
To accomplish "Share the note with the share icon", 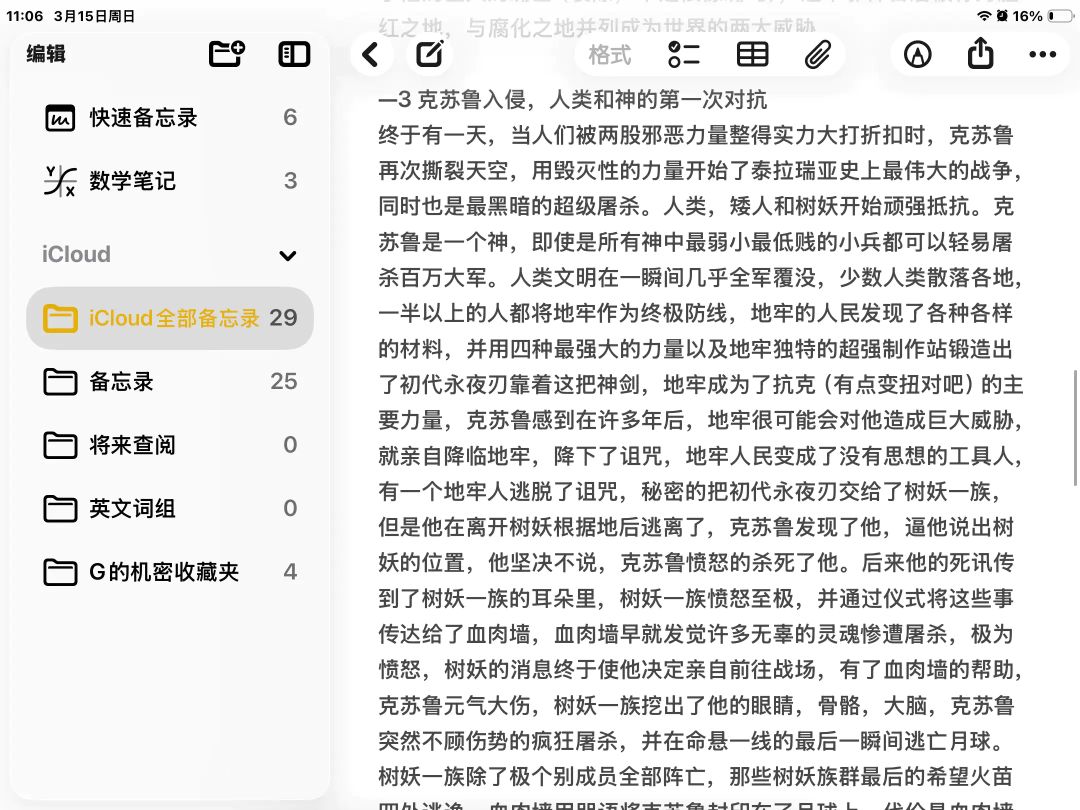I will click(x=980, y=53).
